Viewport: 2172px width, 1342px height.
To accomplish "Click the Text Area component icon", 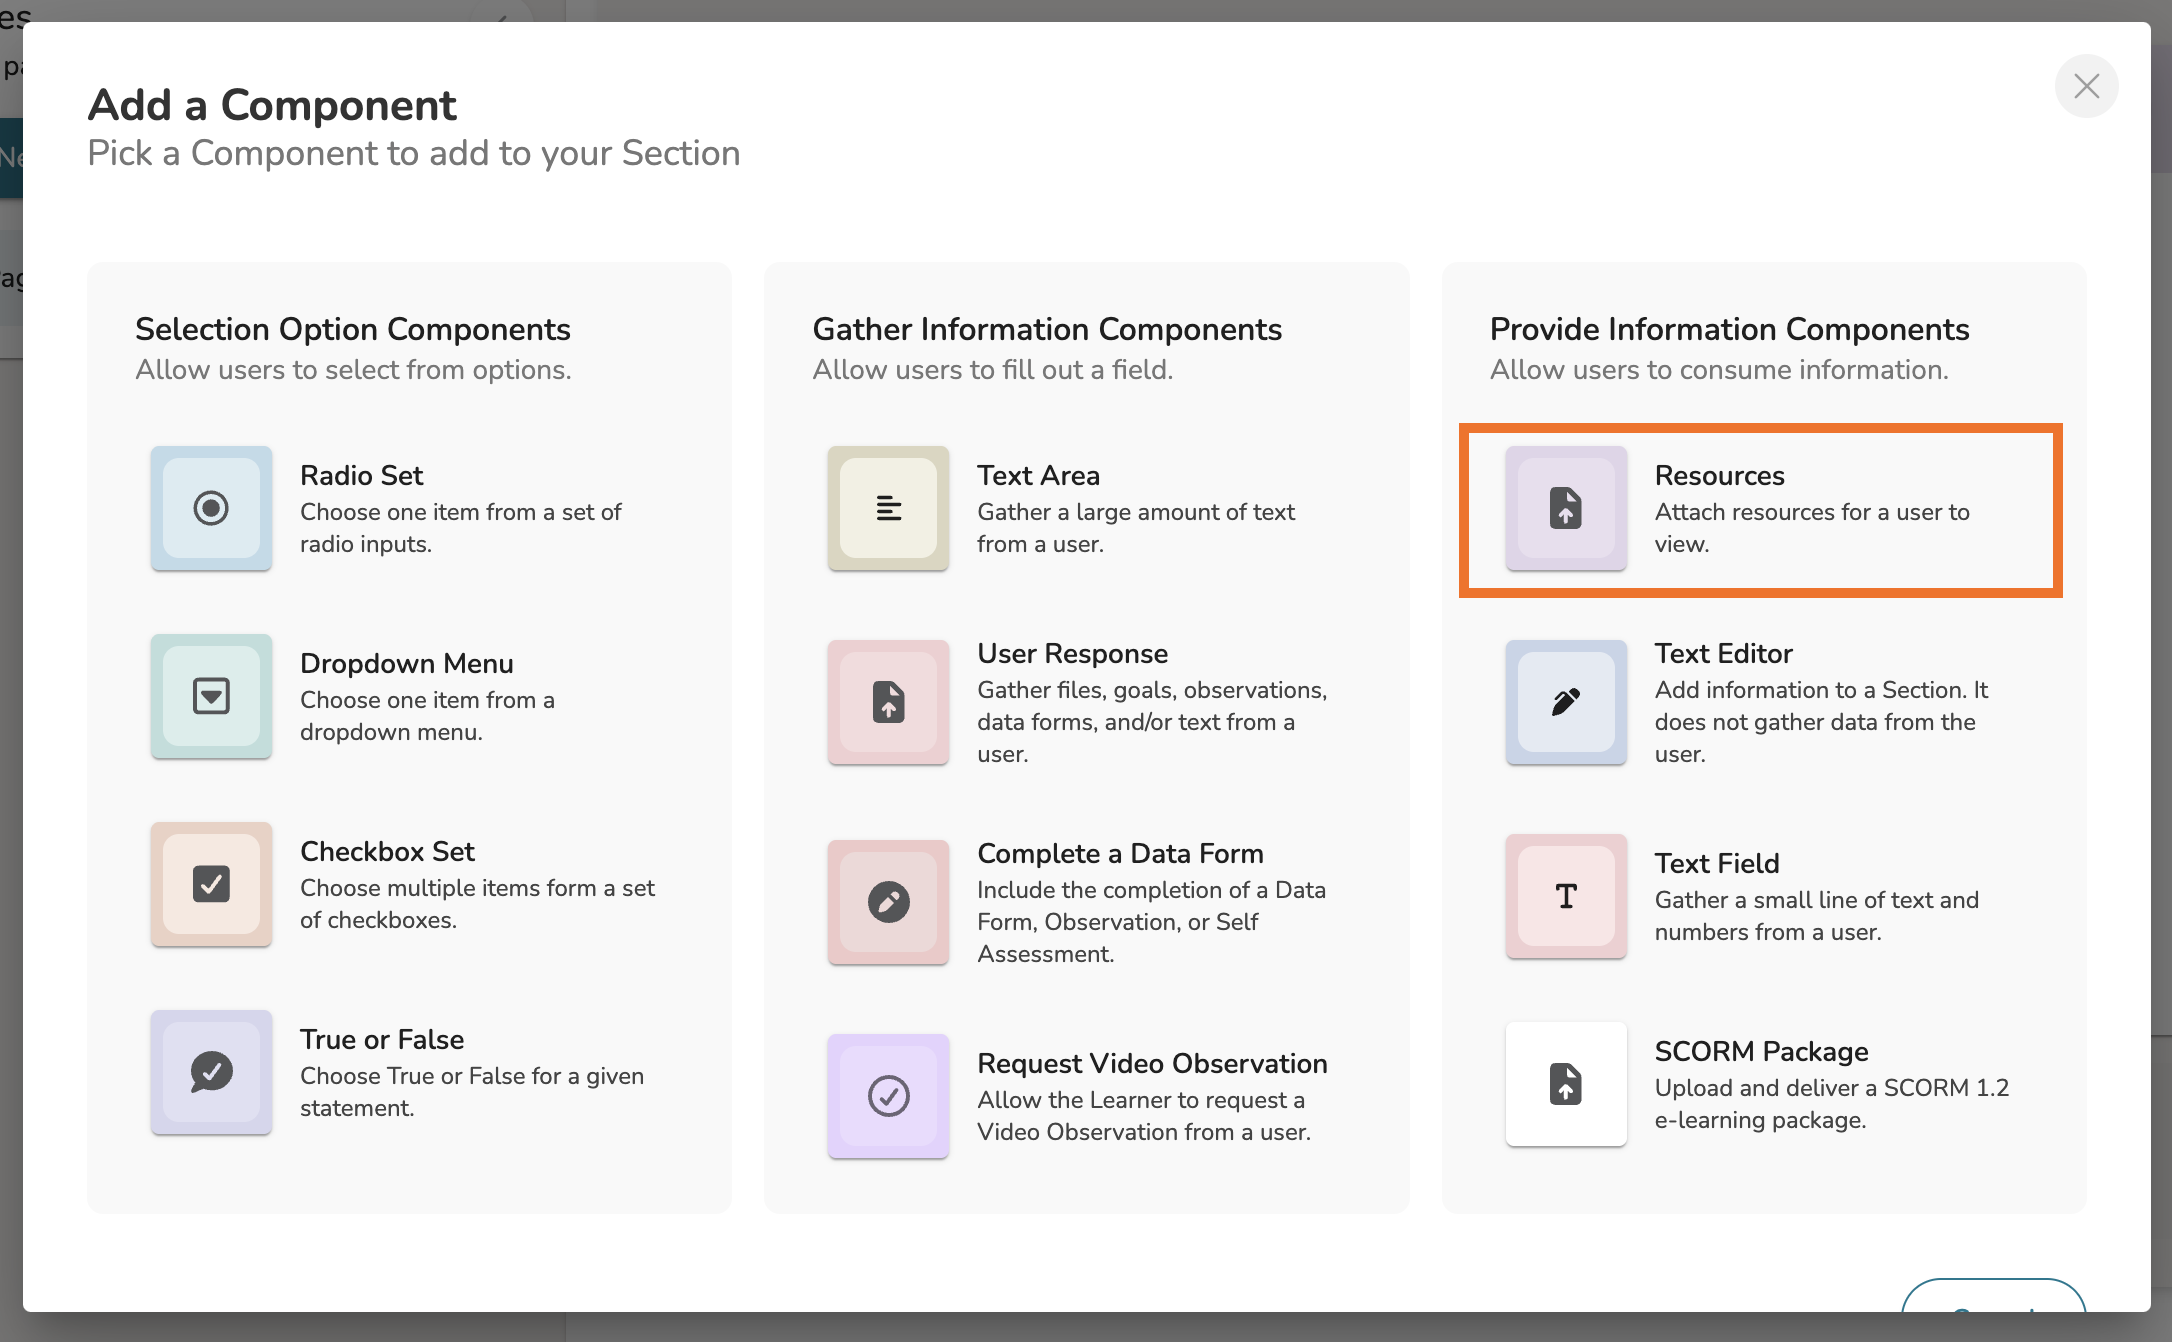I will tap(888, 508).
